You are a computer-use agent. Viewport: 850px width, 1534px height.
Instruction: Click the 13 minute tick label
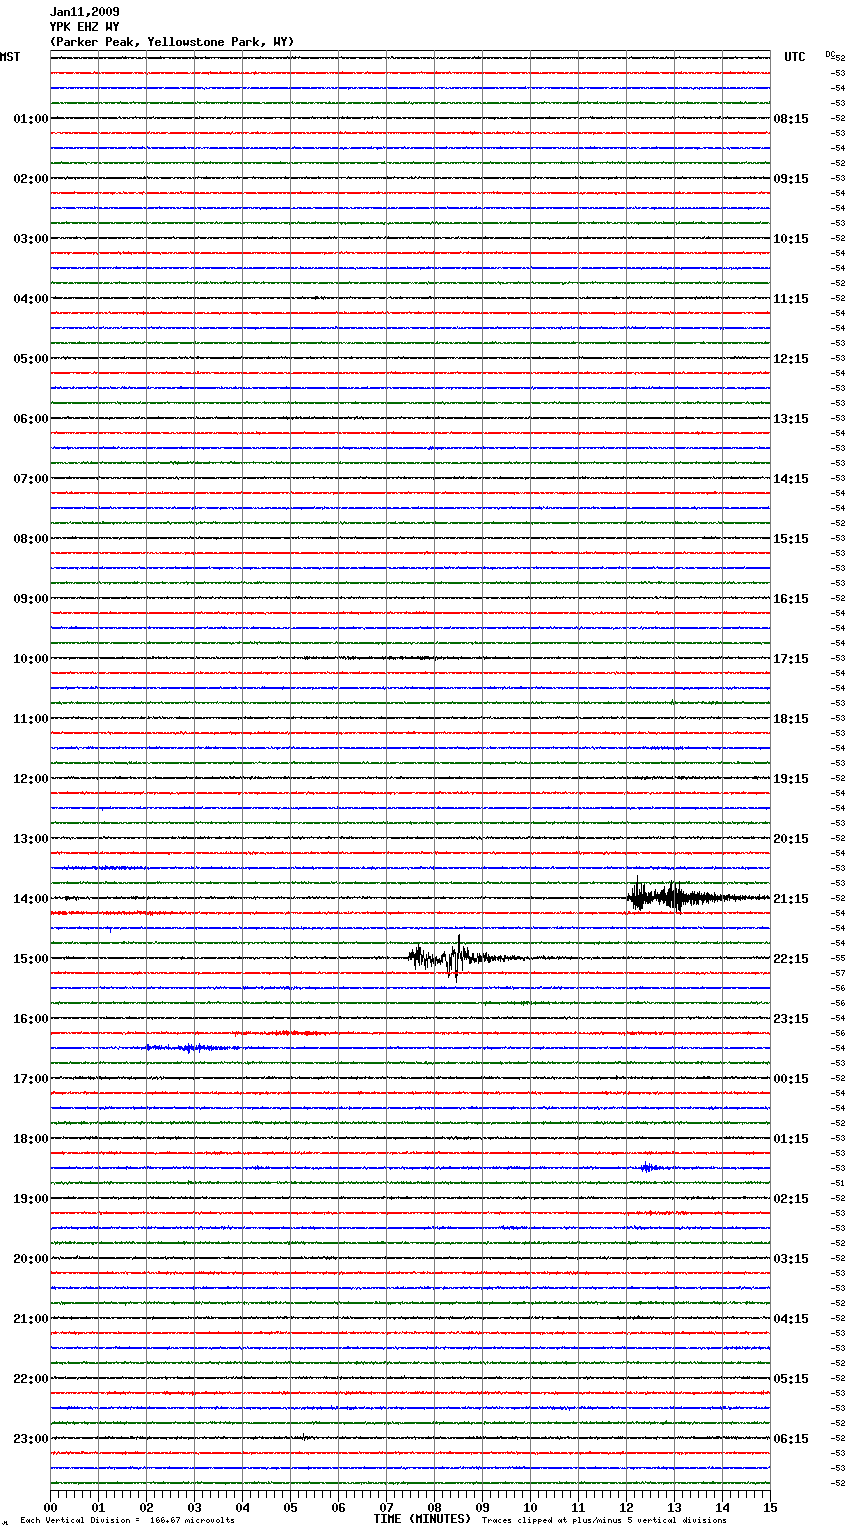pyautogui.click(x=674, y=1507)
